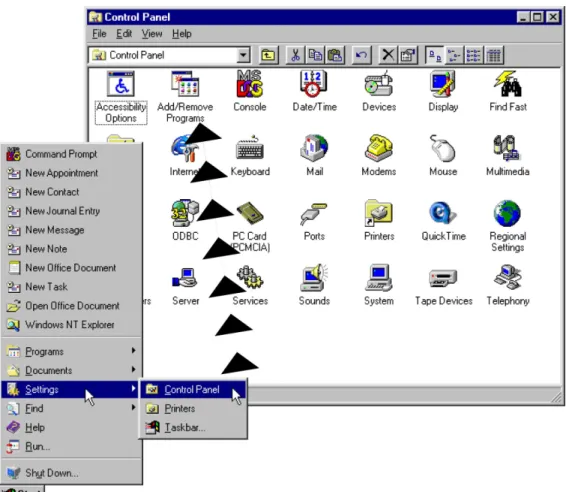Open the Services applet
566x492 pixels.
point(250,285)
